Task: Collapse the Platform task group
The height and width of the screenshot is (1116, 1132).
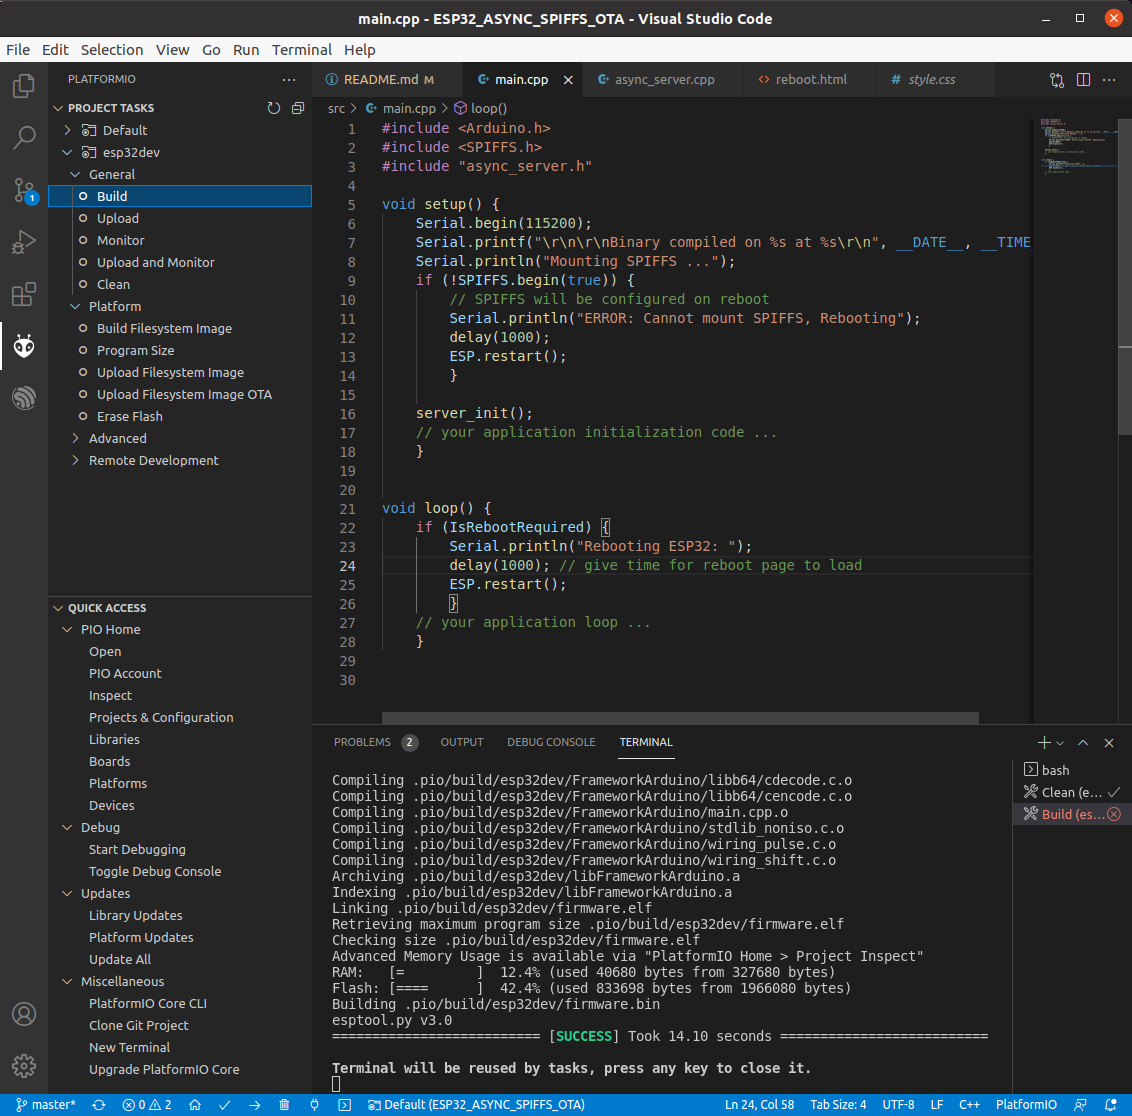Action: point(75,306)
